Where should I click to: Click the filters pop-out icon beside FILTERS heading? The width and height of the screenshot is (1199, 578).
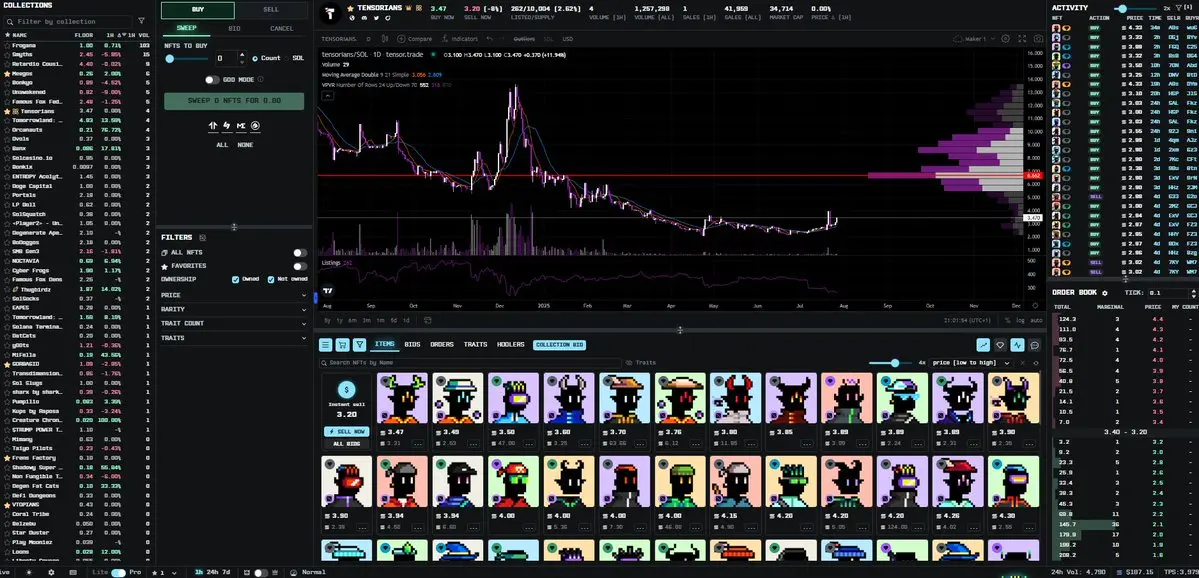coord(202,238)
